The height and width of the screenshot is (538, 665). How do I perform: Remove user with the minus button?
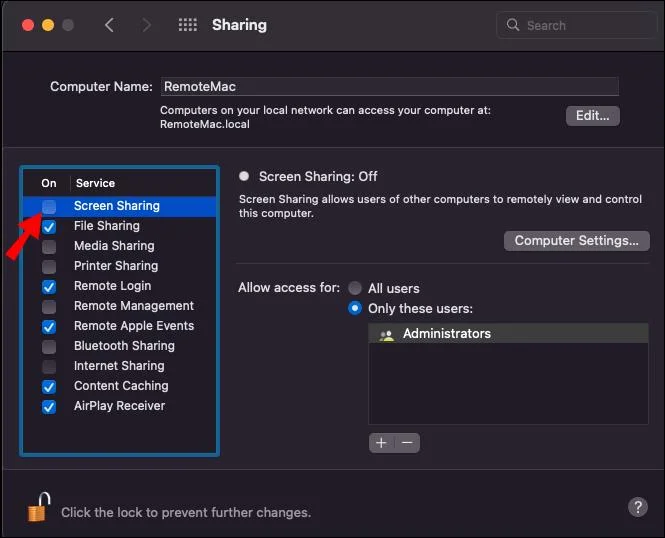[x=407, y=442]
